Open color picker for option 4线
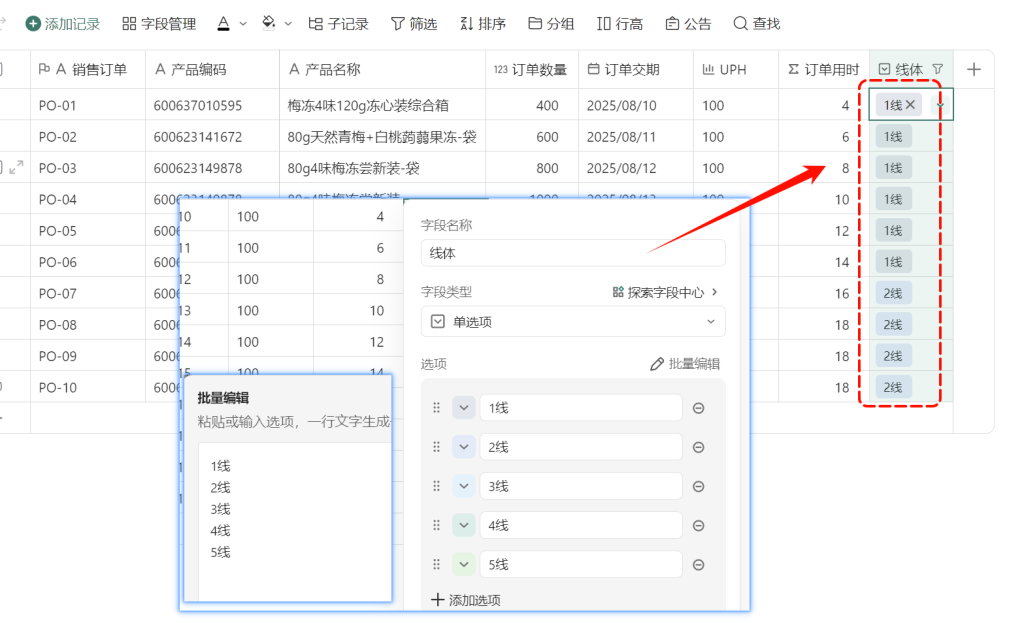Image resolution: width=1024 pixels, height=623 pixels. [464, 525]
